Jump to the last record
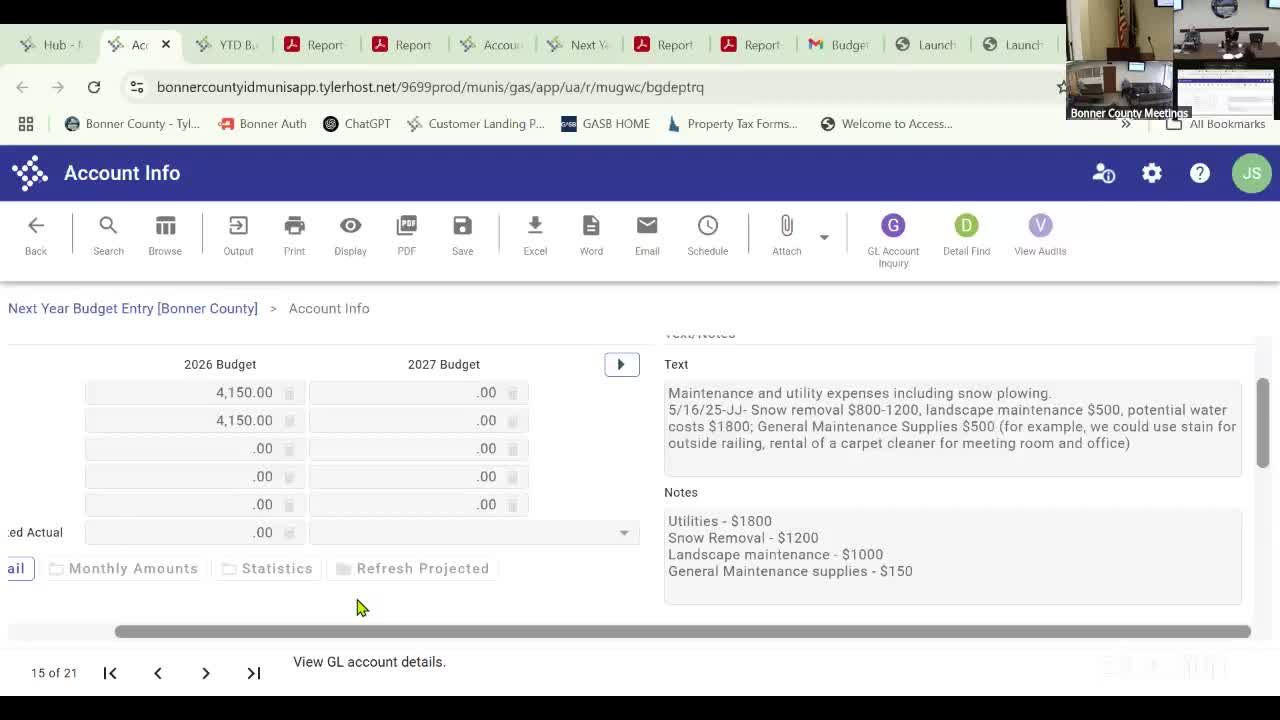This screenshot has width=1280, height=720. pyautogui.click(x=254, y=673)
